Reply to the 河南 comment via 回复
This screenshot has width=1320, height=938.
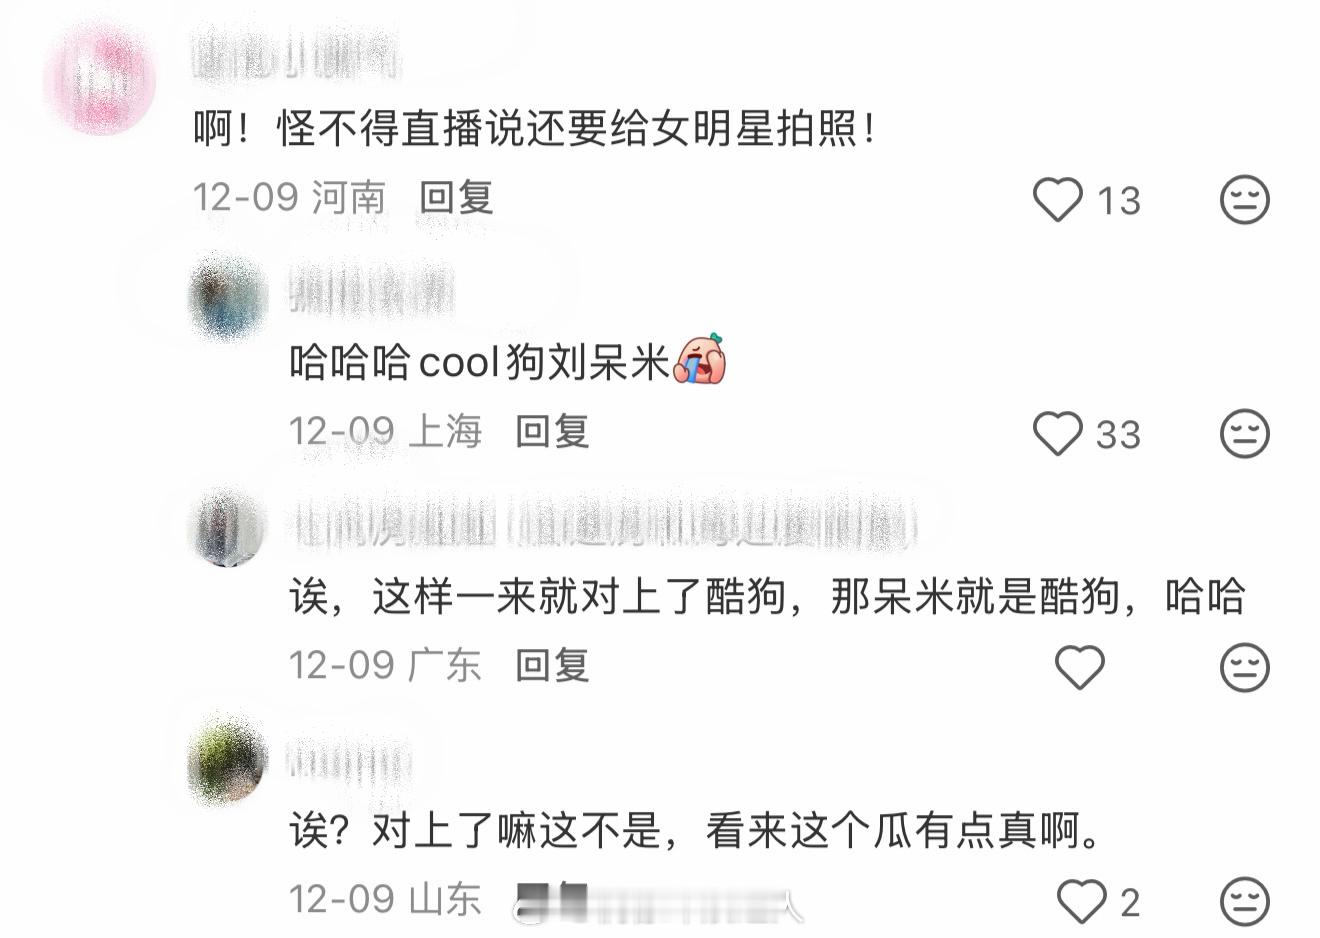tap(456, 197)
